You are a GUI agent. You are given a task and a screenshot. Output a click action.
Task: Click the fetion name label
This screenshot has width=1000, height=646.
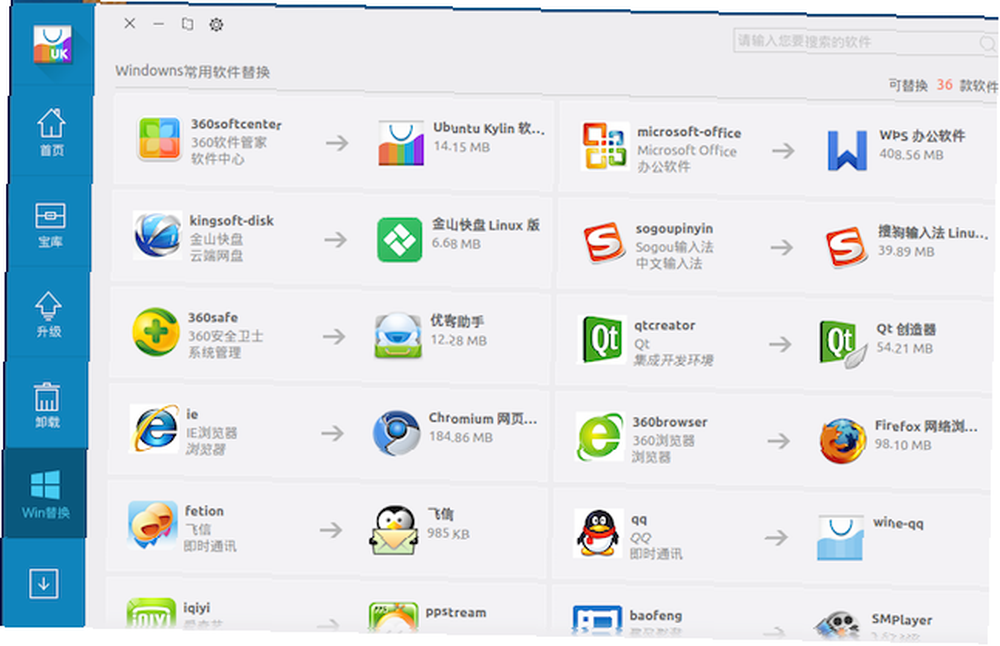click(204, 511)
